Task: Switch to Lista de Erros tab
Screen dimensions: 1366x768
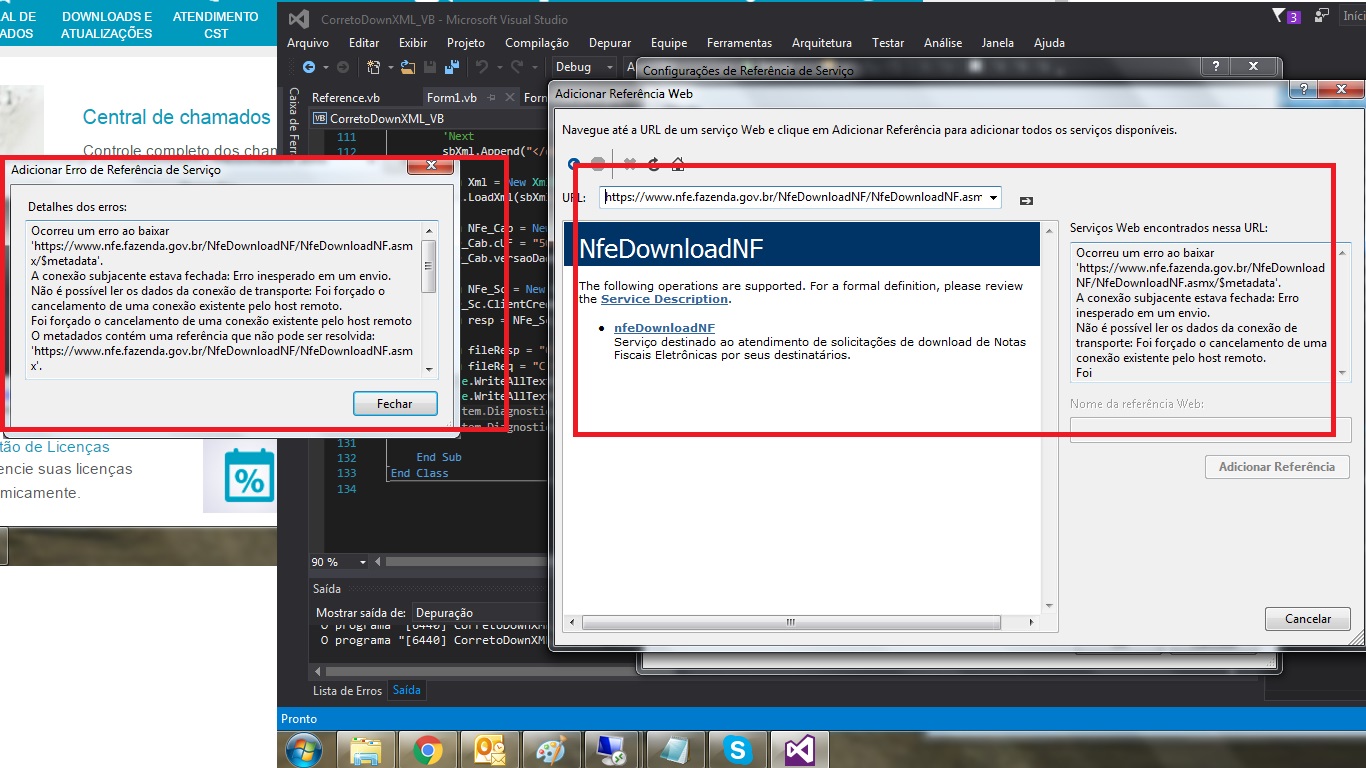Action: [x=347, y=690]
